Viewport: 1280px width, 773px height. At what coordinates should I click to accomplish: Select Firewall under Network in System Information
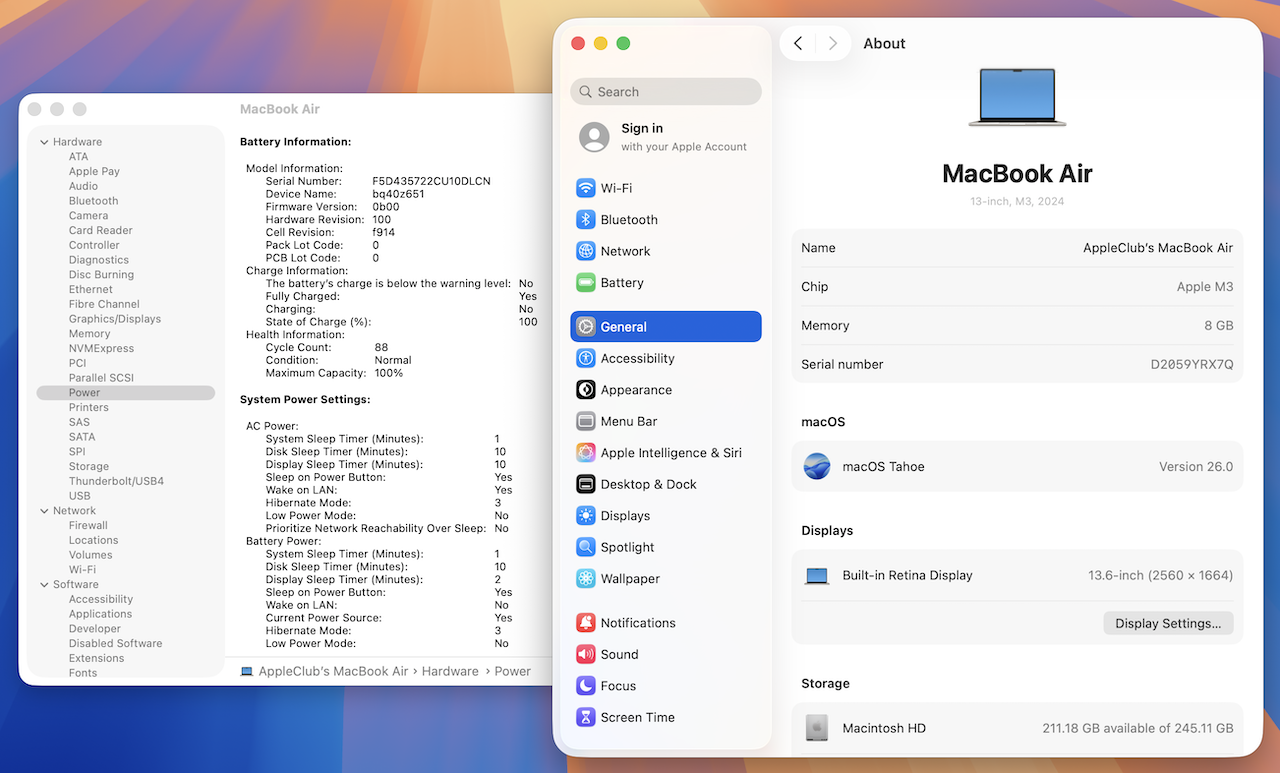pos(88,525)
